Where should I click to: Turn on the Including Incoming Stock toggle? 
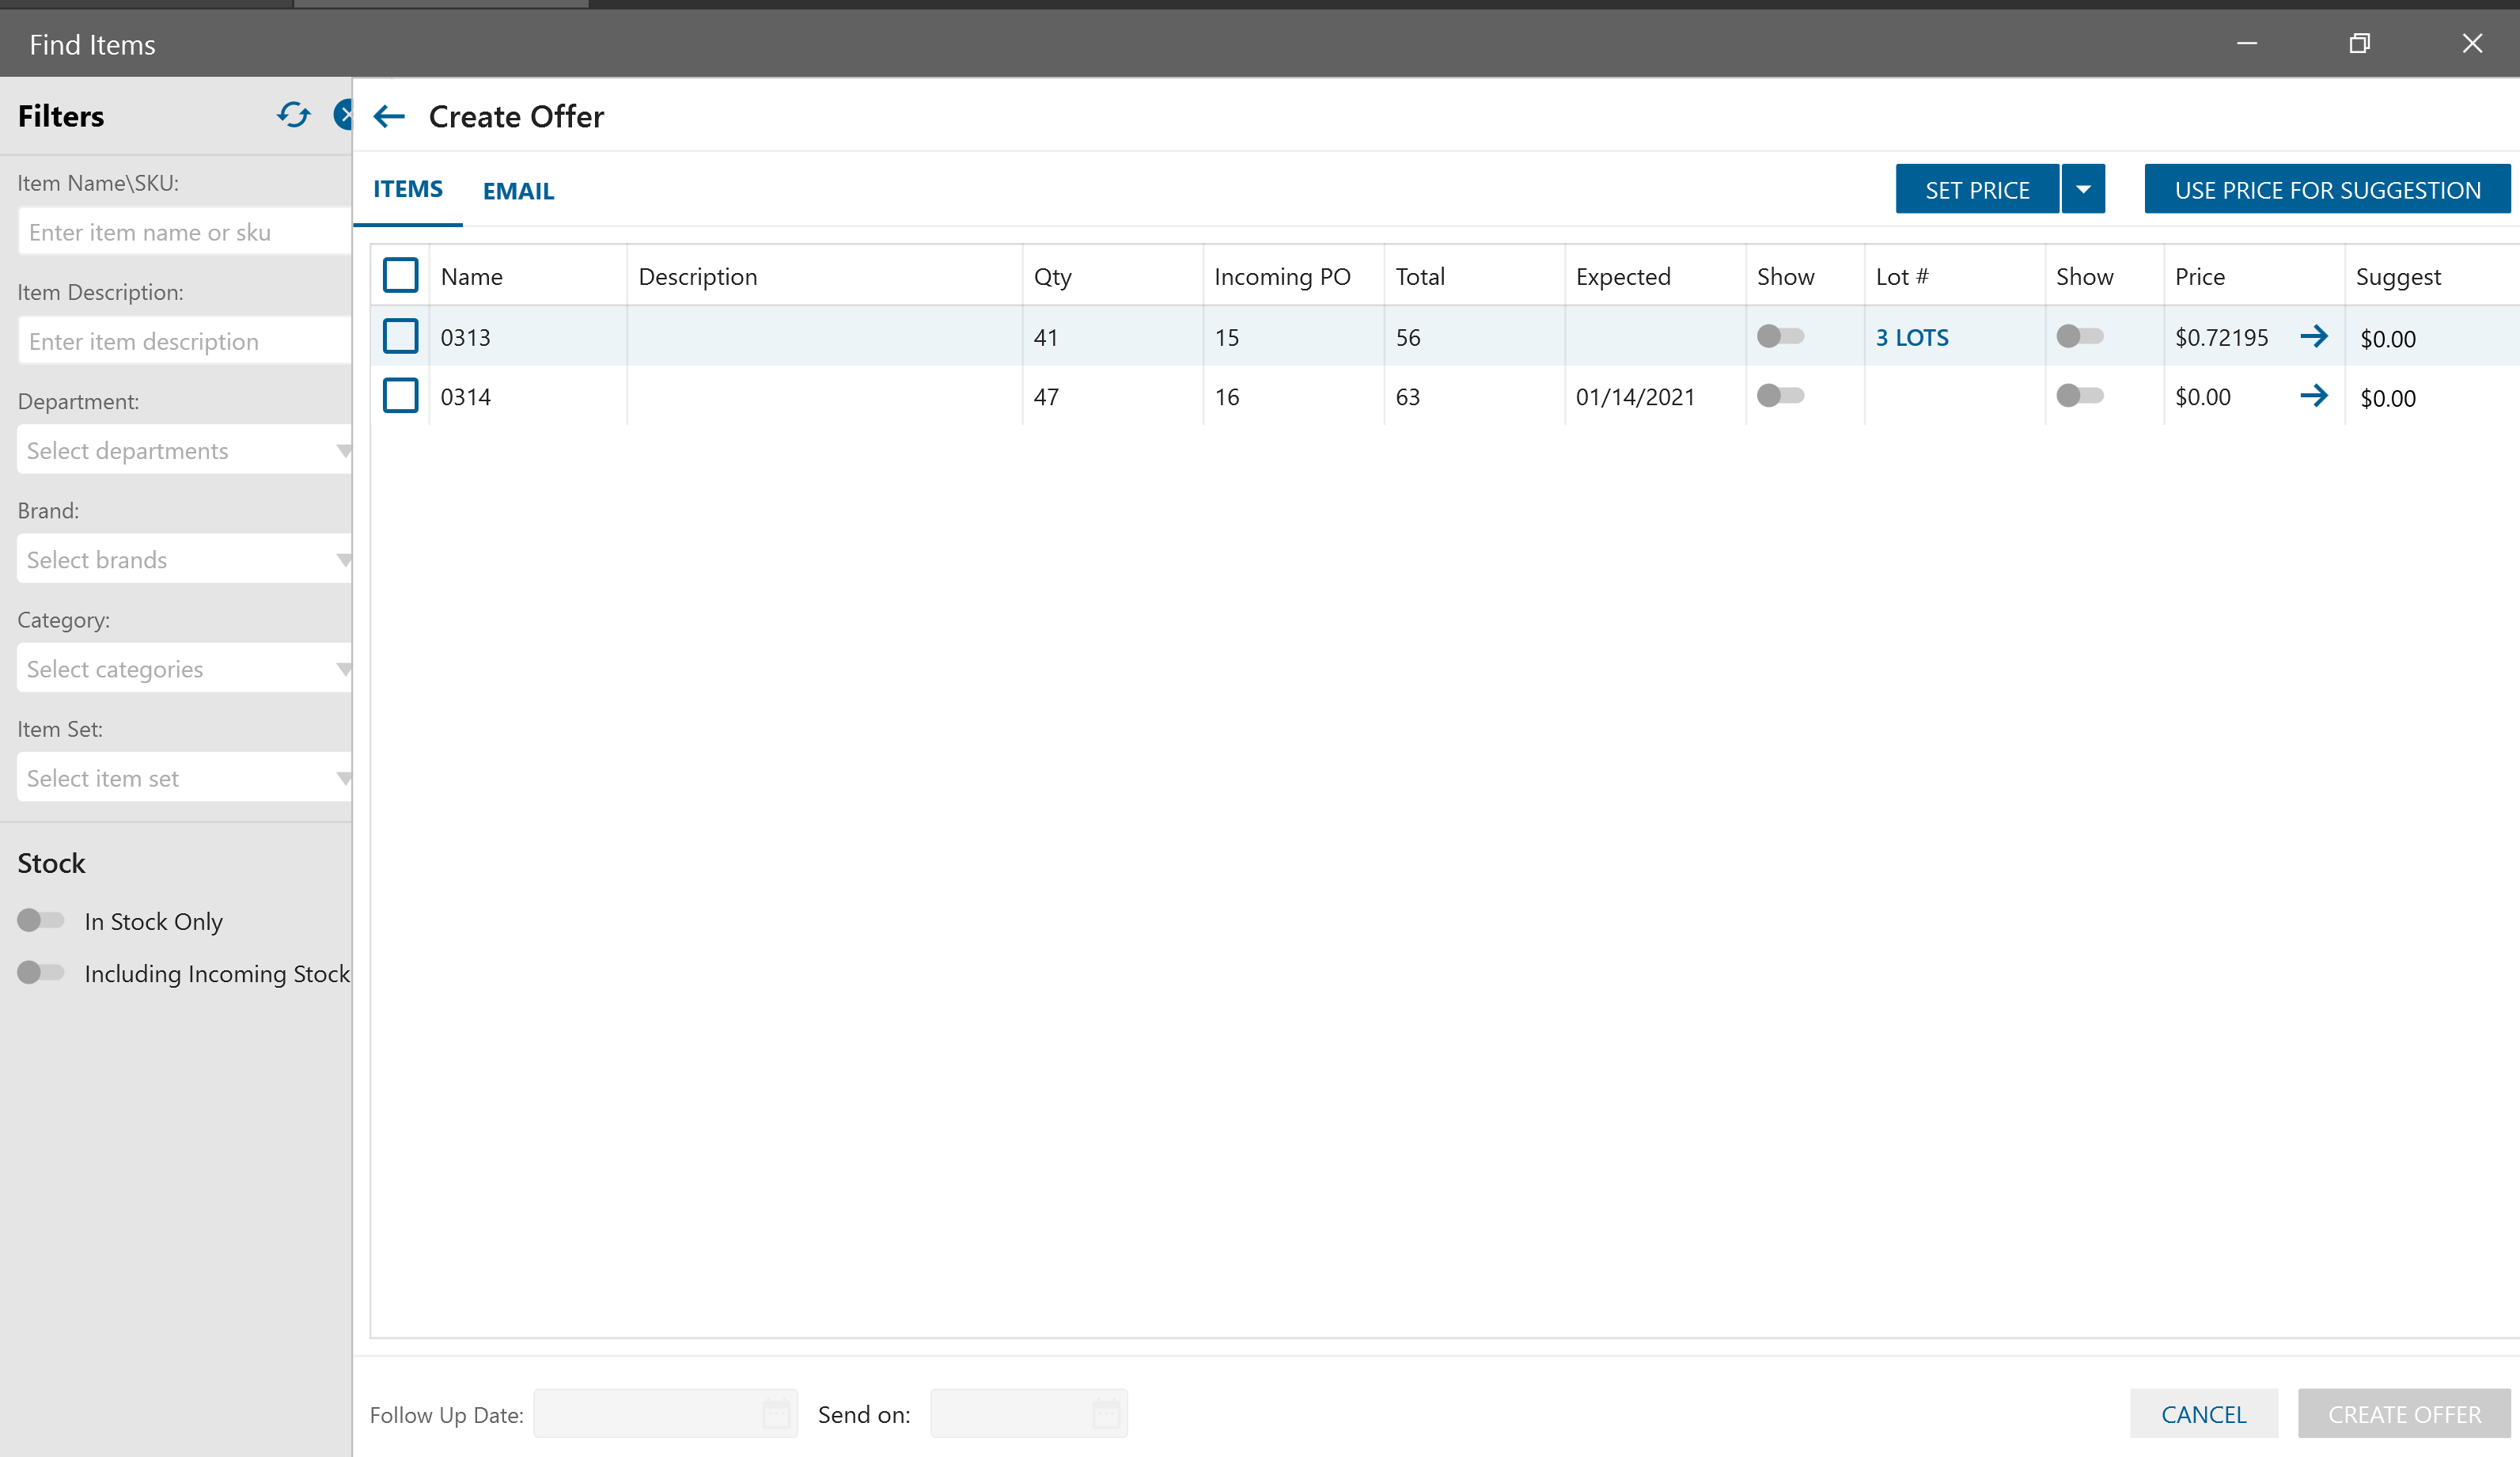[x=41, y=972]
